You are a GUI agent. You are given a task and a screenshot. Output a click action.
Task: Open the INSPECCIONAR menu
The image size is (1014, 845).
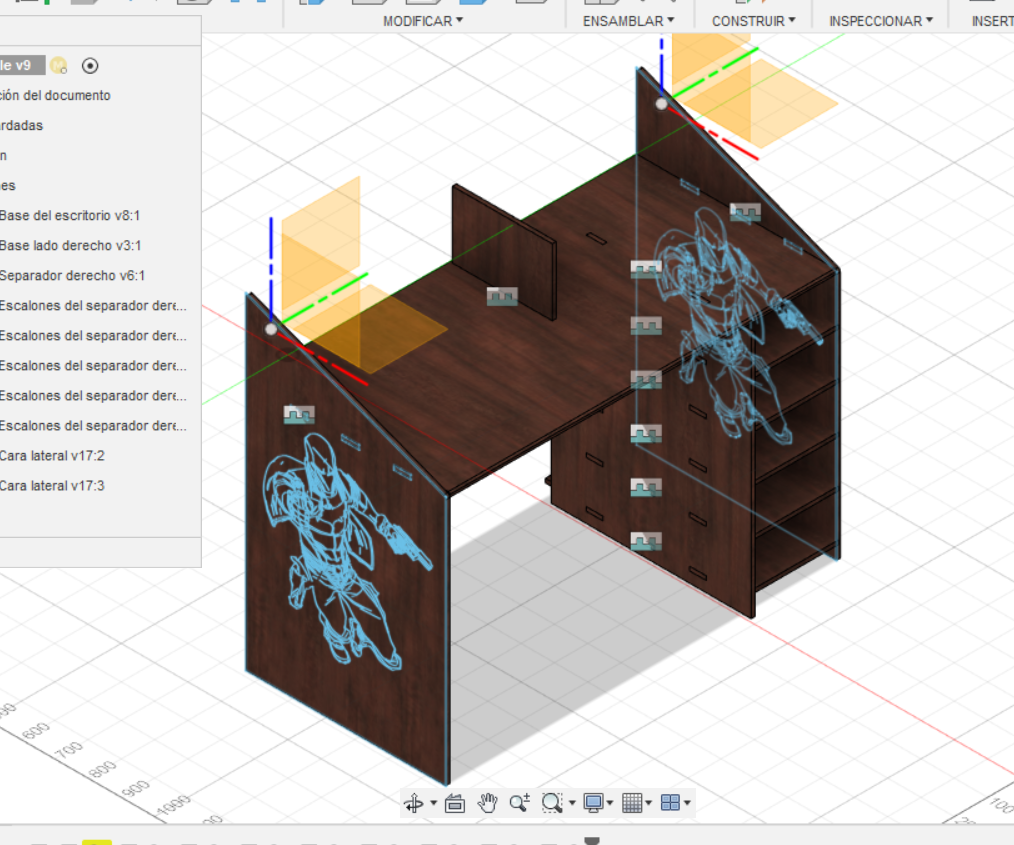pyautogui.click(x=880, y=21)
